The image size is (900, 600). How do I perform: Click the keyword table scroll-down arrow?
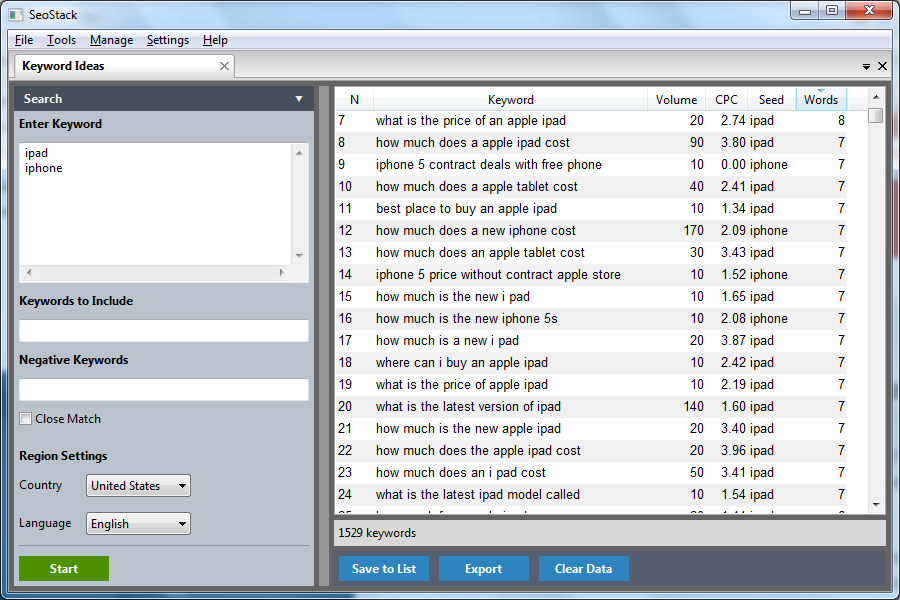[x=876, y=505]
